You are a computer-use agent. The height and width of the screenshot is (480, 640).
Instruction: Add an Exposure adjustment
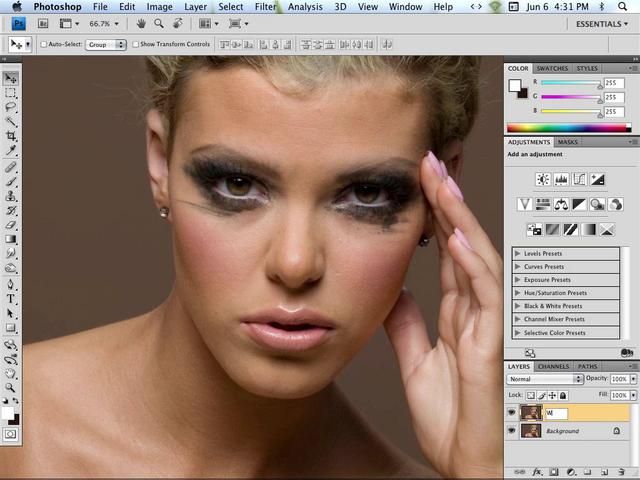598,180
